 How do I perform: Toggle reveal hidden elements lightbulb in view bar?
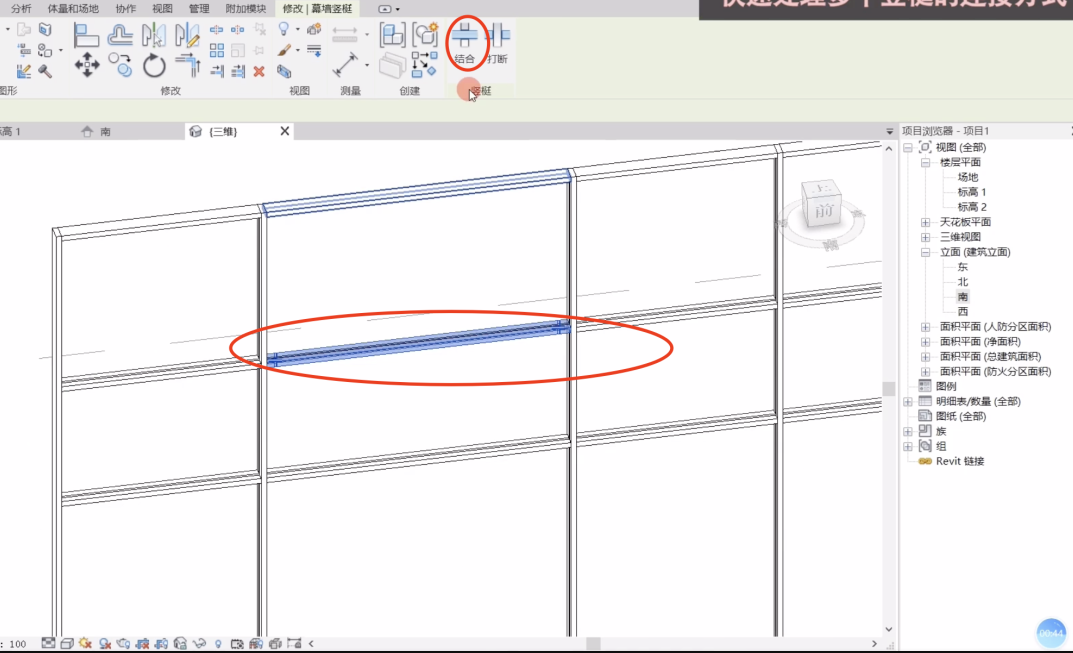(x=218, y=643)
